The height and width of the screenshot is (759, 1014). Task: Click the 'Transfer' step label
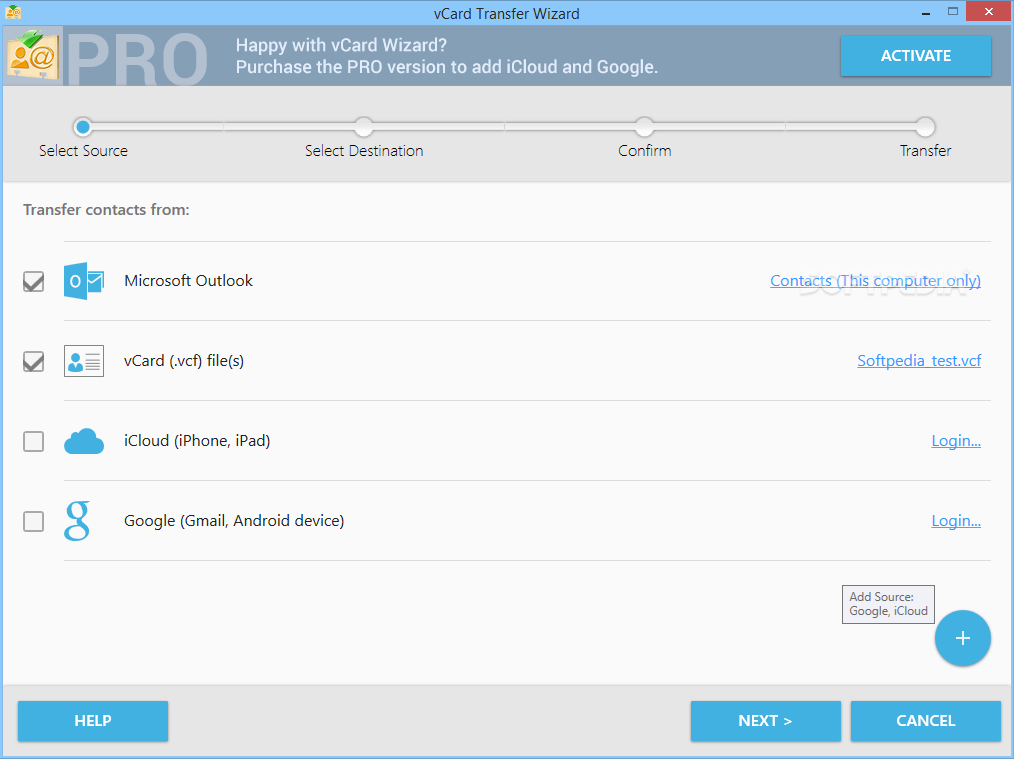pos(925,151)
